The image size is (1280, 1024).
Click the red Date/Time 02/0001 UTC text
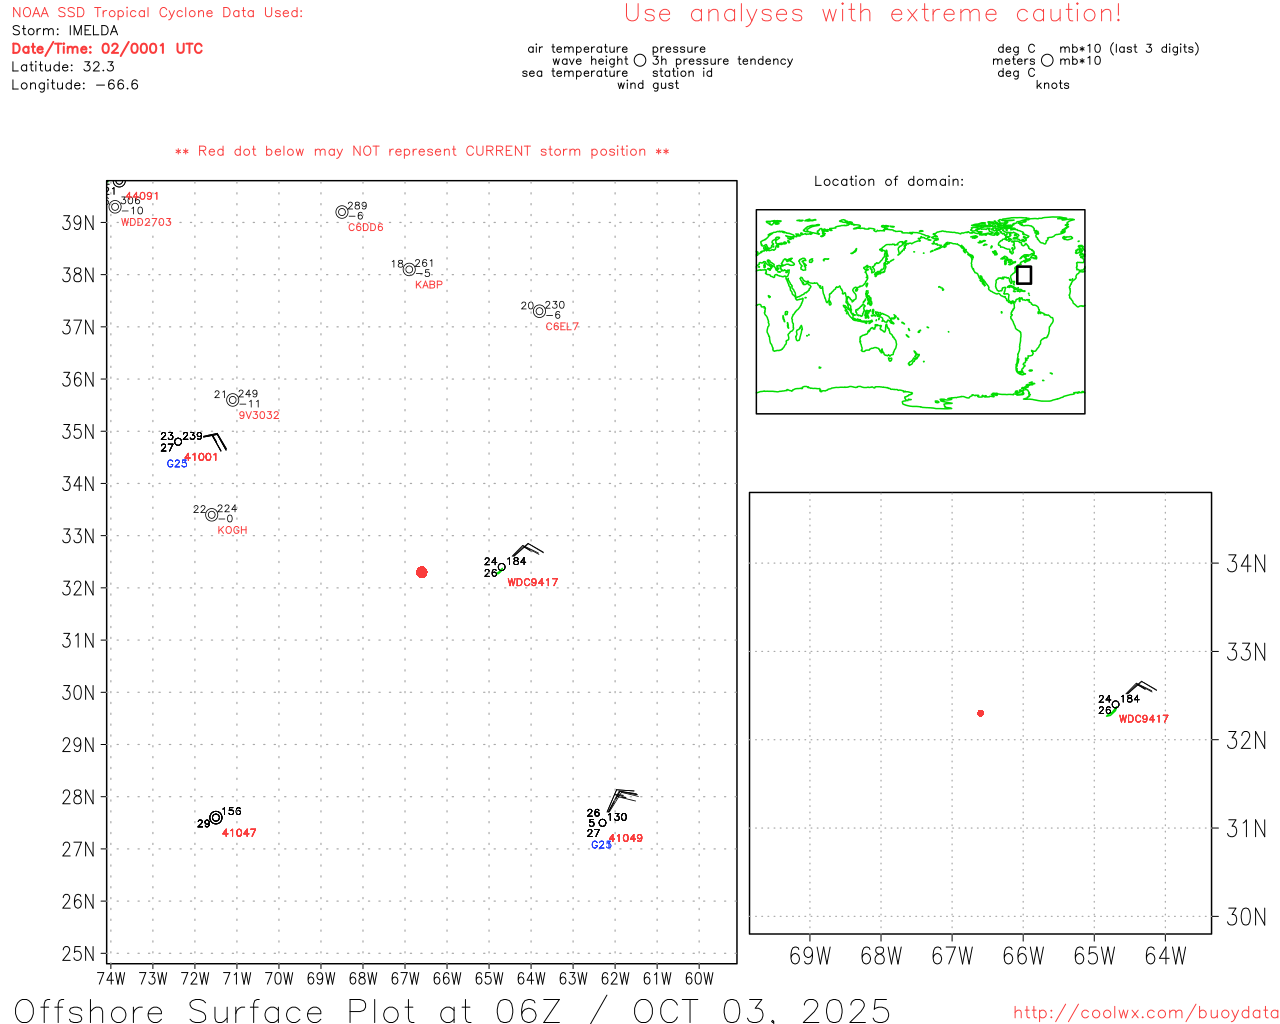pyautogui.click(x=107, y=49)
